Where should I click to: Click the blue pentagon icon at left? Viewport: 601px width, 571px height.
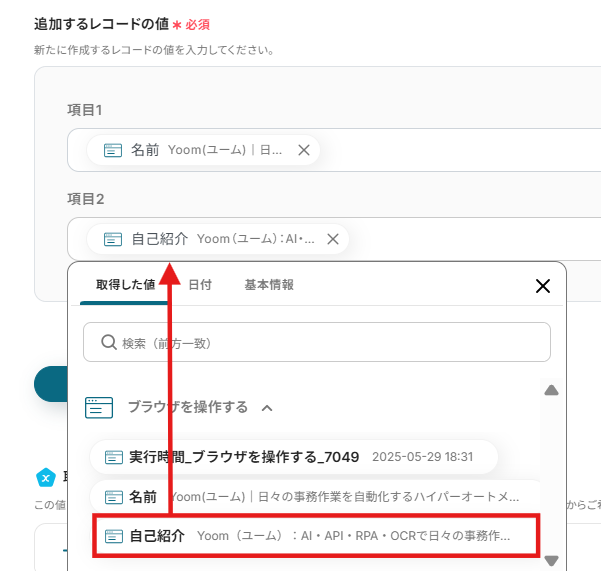coord(46,477)
